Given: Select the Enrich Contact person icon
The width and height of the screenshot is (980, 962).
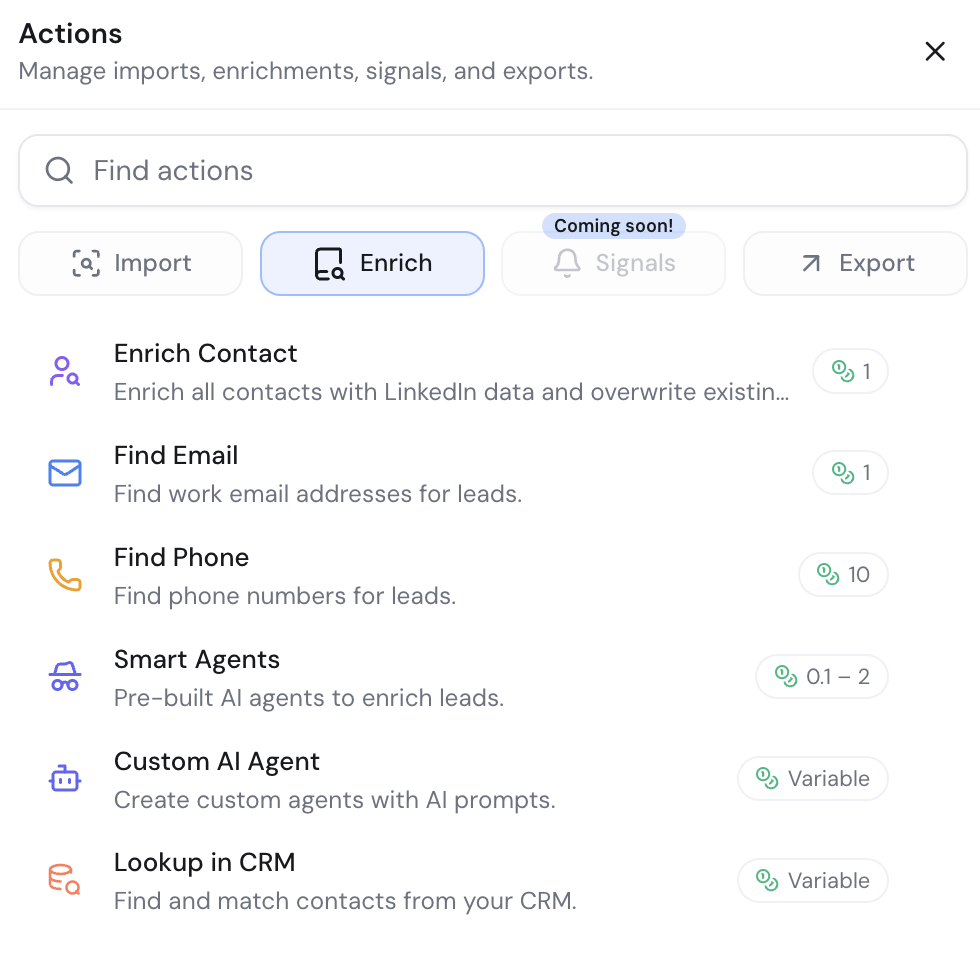Looking at the screenshot, I should (x=64, y=370).
